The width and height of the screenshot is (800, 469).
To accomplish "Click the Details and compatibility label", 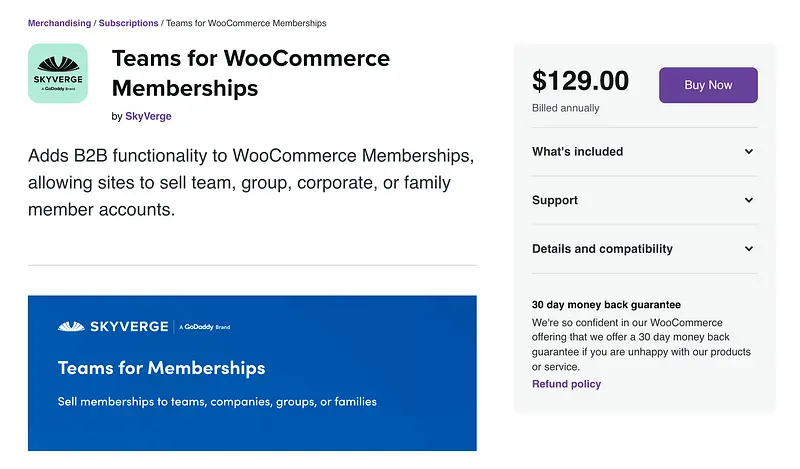I will point(602,249).
